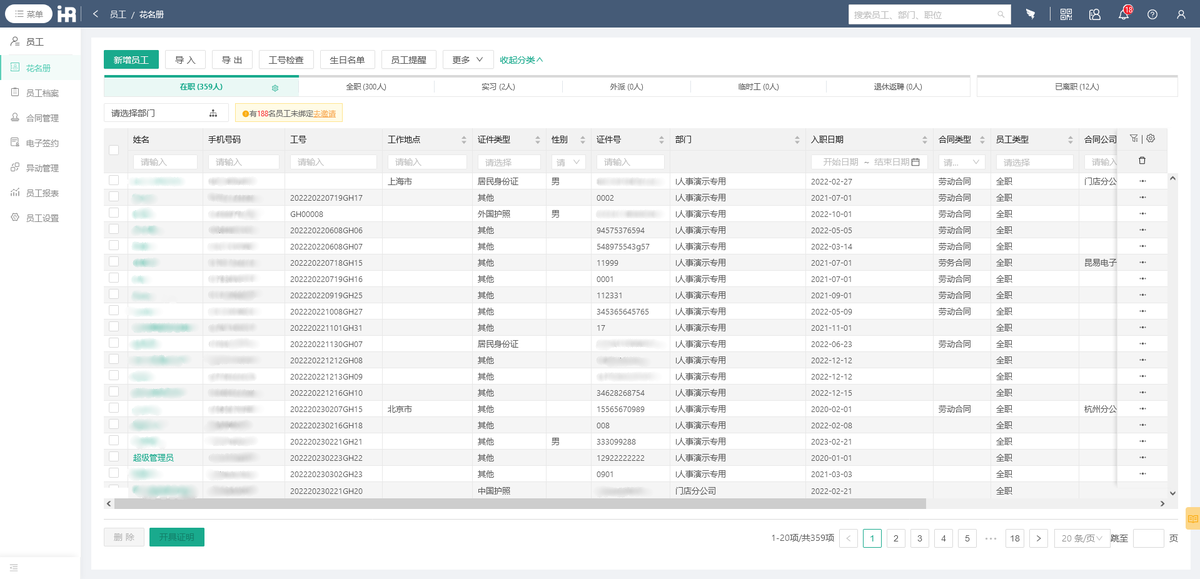Open the 20 条/页 page size dropdown
The height and width of the screenshot is (579, 1200).
coord(1083,538)
